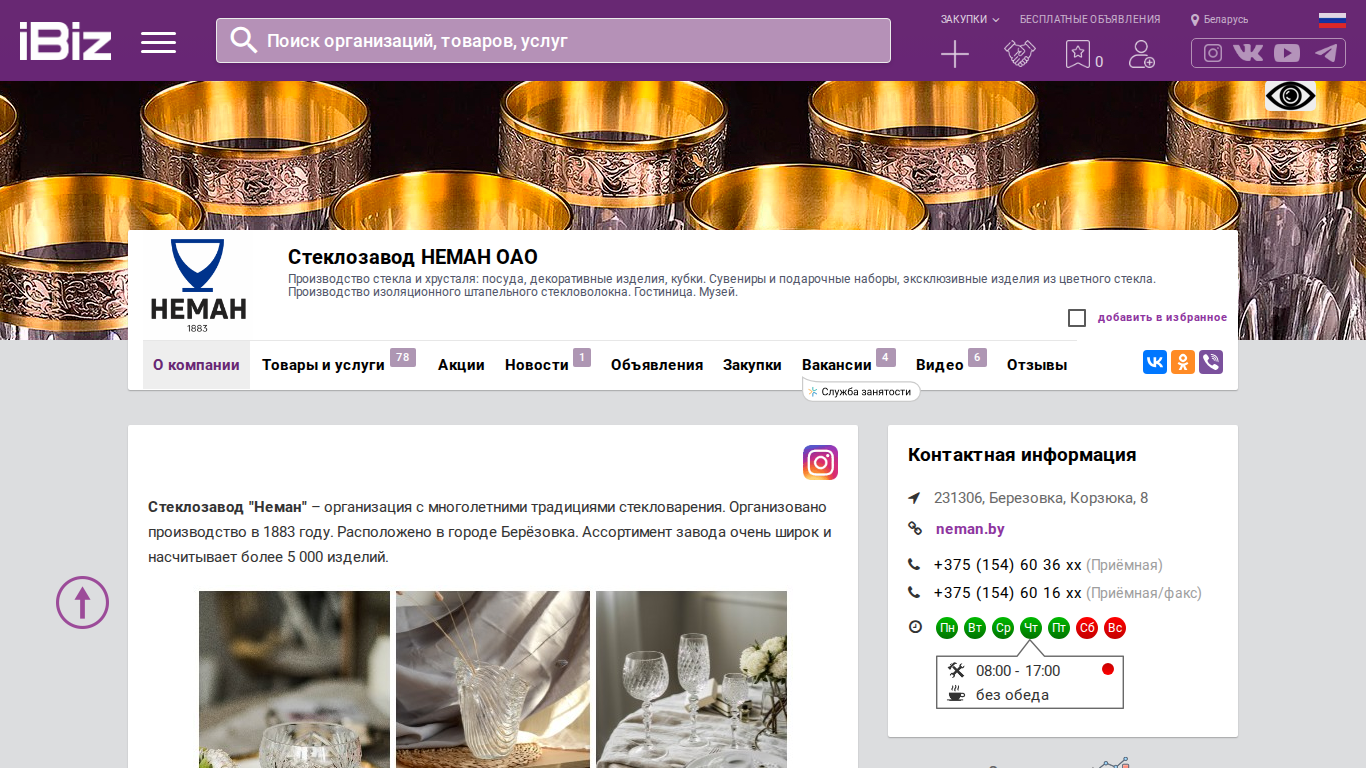Share company page on VK
This screenshot has height=768, width=1366.
point(1155,363)
